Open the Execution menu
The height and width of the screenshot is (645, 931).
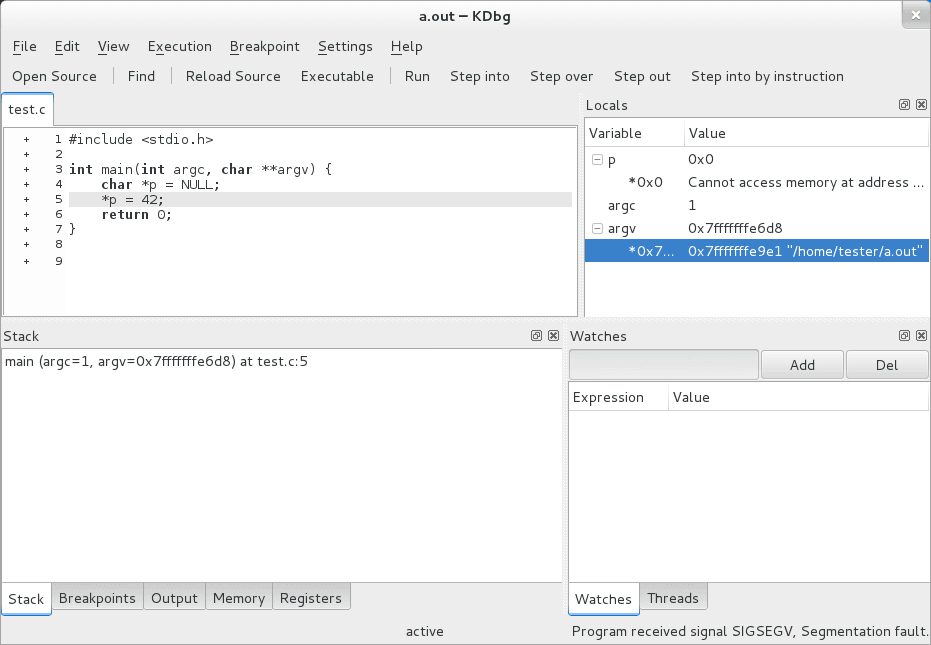point(180,46)
